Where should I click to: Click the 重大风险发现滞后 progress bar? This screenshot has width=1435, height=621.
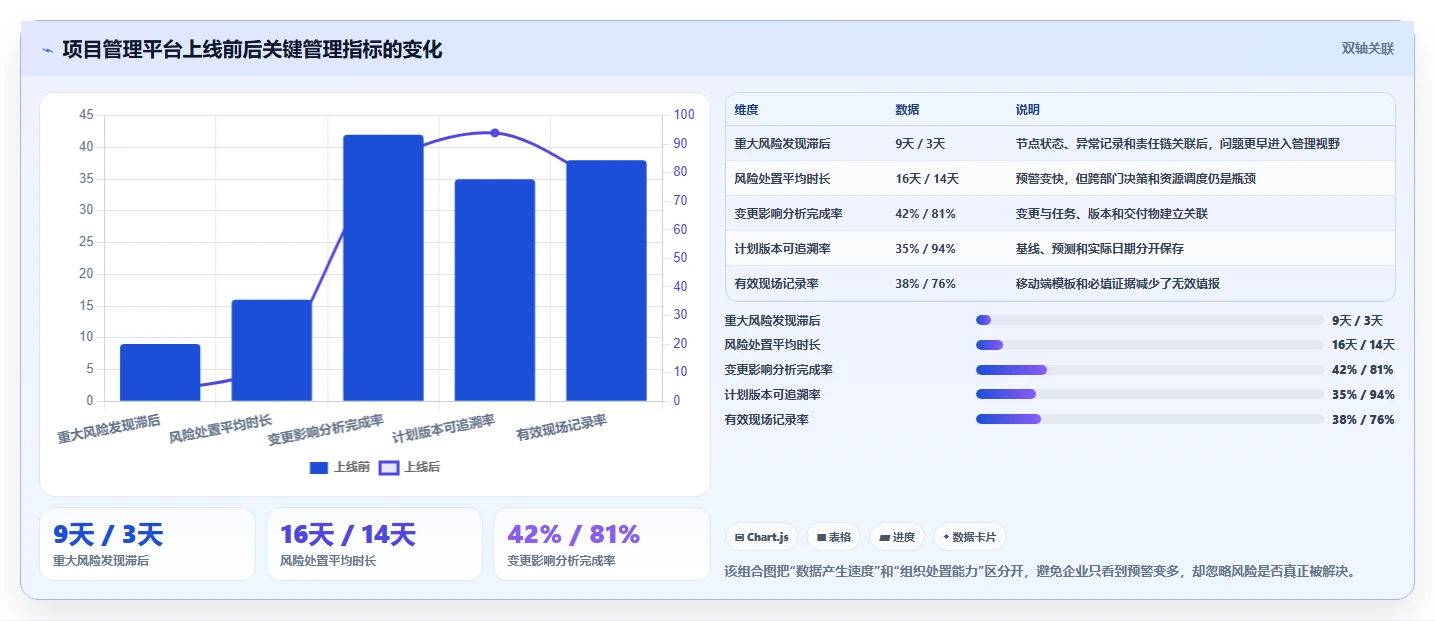click(x=1150, y=320)
